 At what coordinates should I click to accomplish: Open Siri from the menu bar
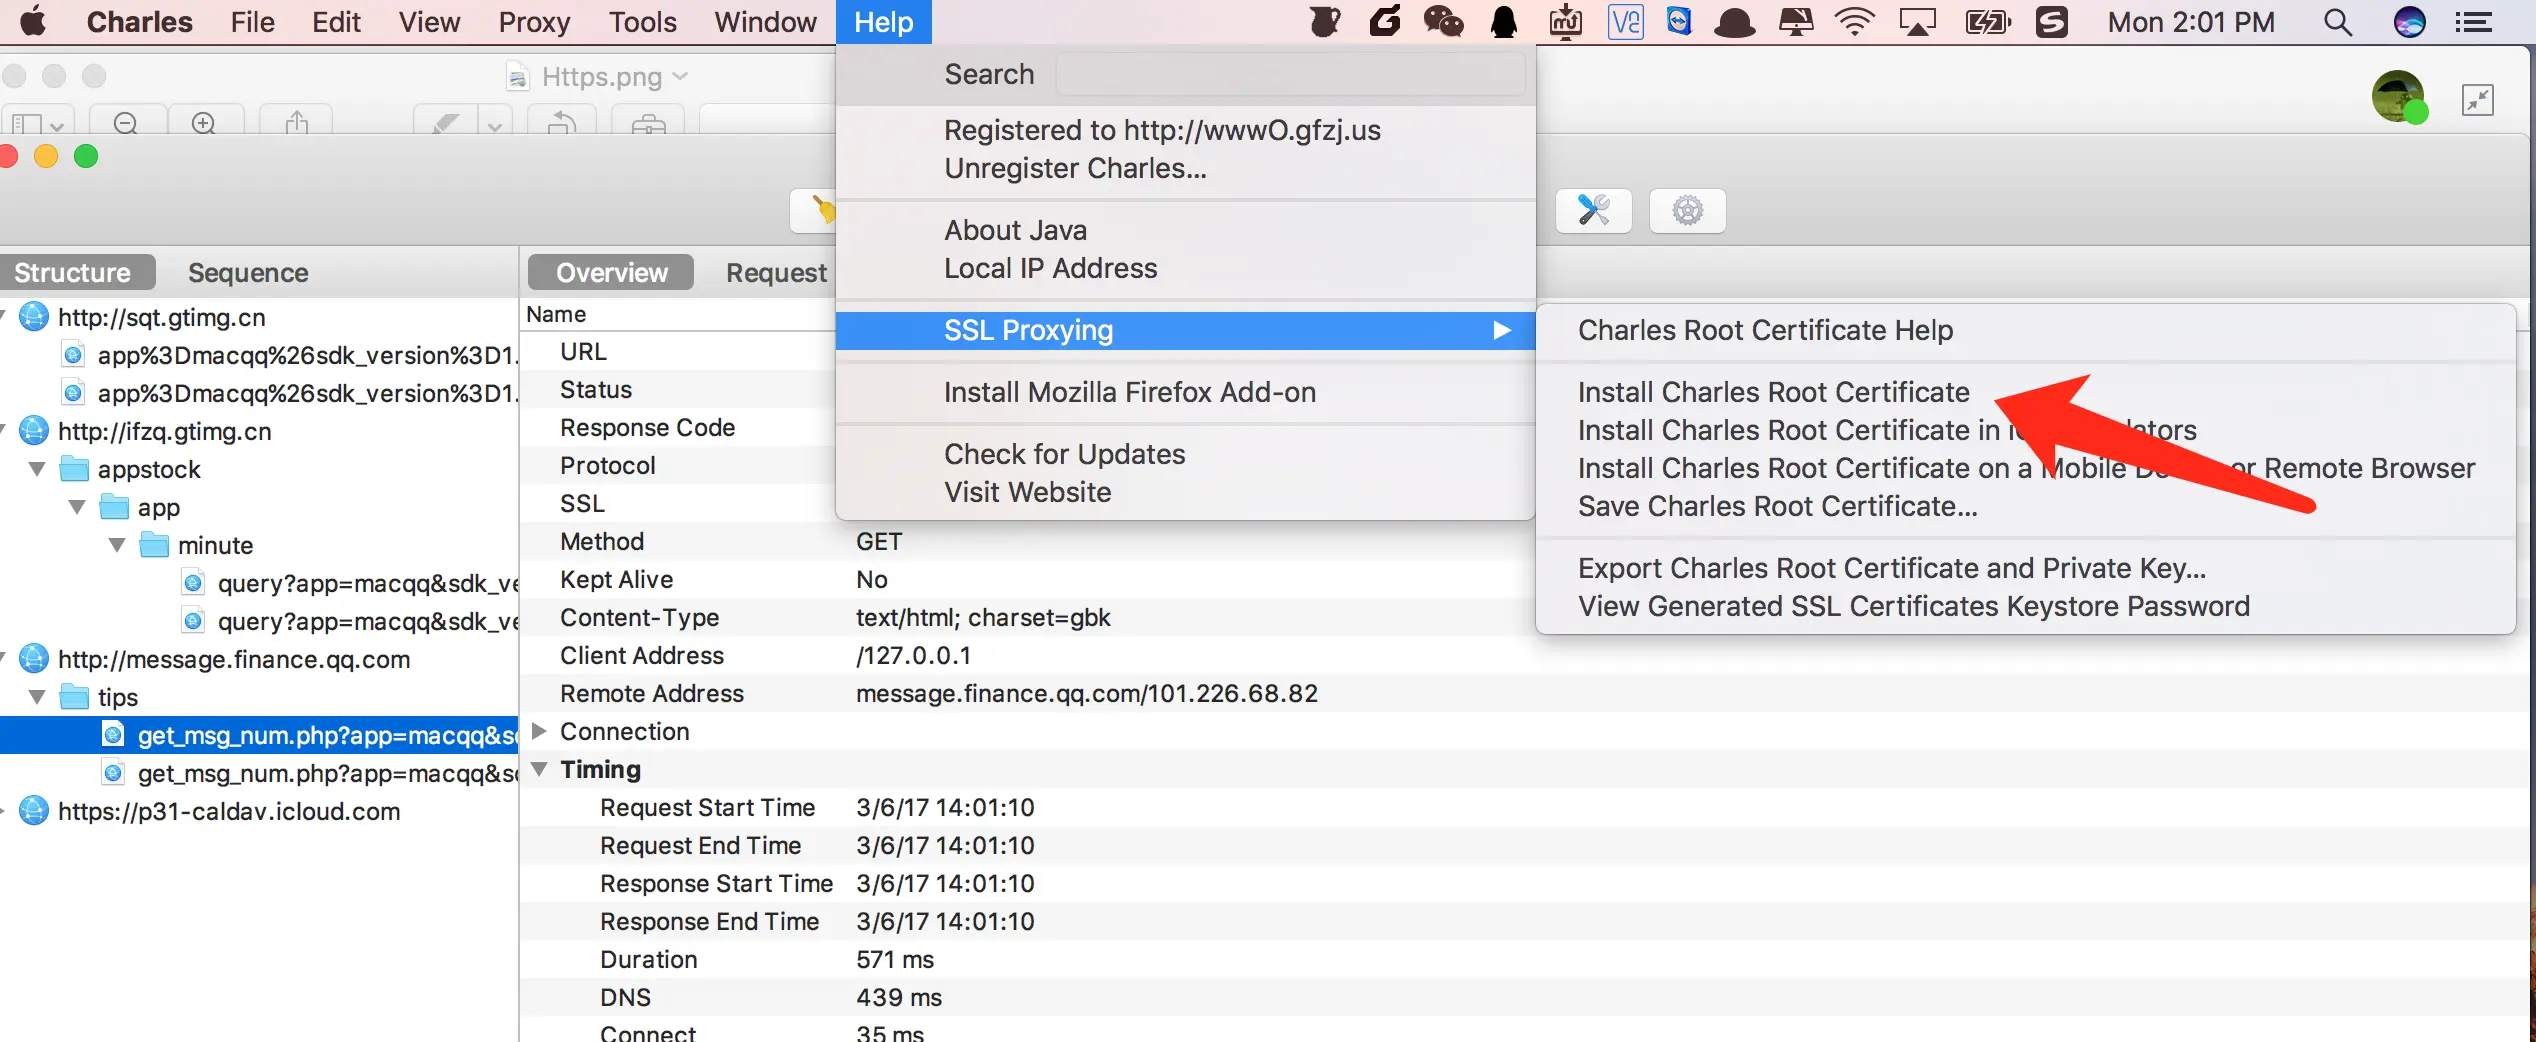2409,22
